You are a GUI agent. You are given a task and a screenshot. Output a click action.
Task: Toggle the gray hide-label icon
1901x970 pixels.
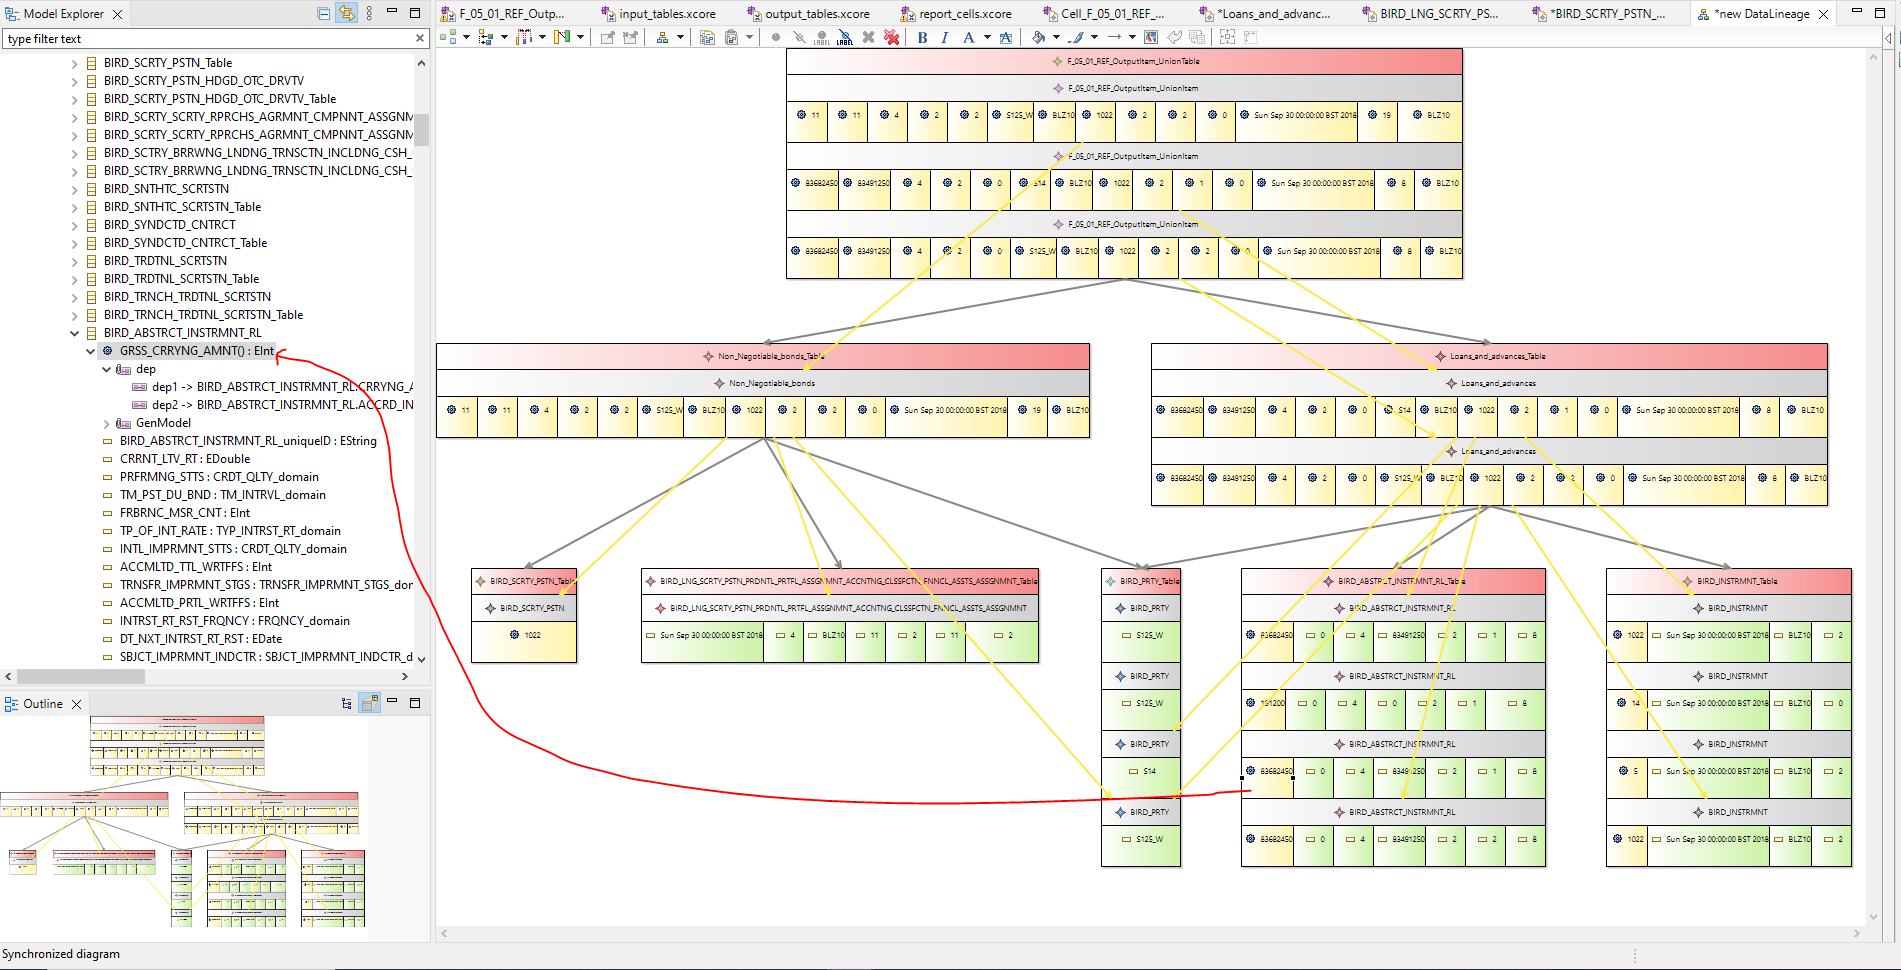click(x=821, y=40)
